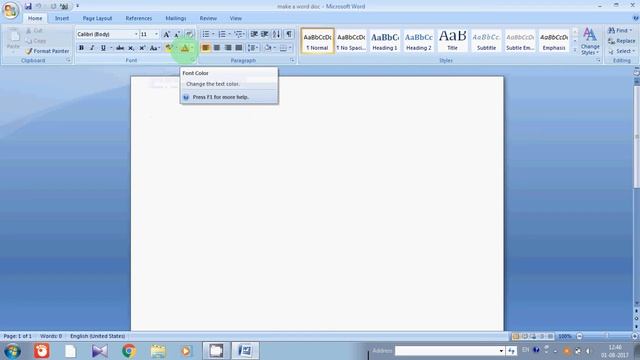Viewport: 640px width, 360px height.
Task: Click the Office Button orb
Action: 10,10
